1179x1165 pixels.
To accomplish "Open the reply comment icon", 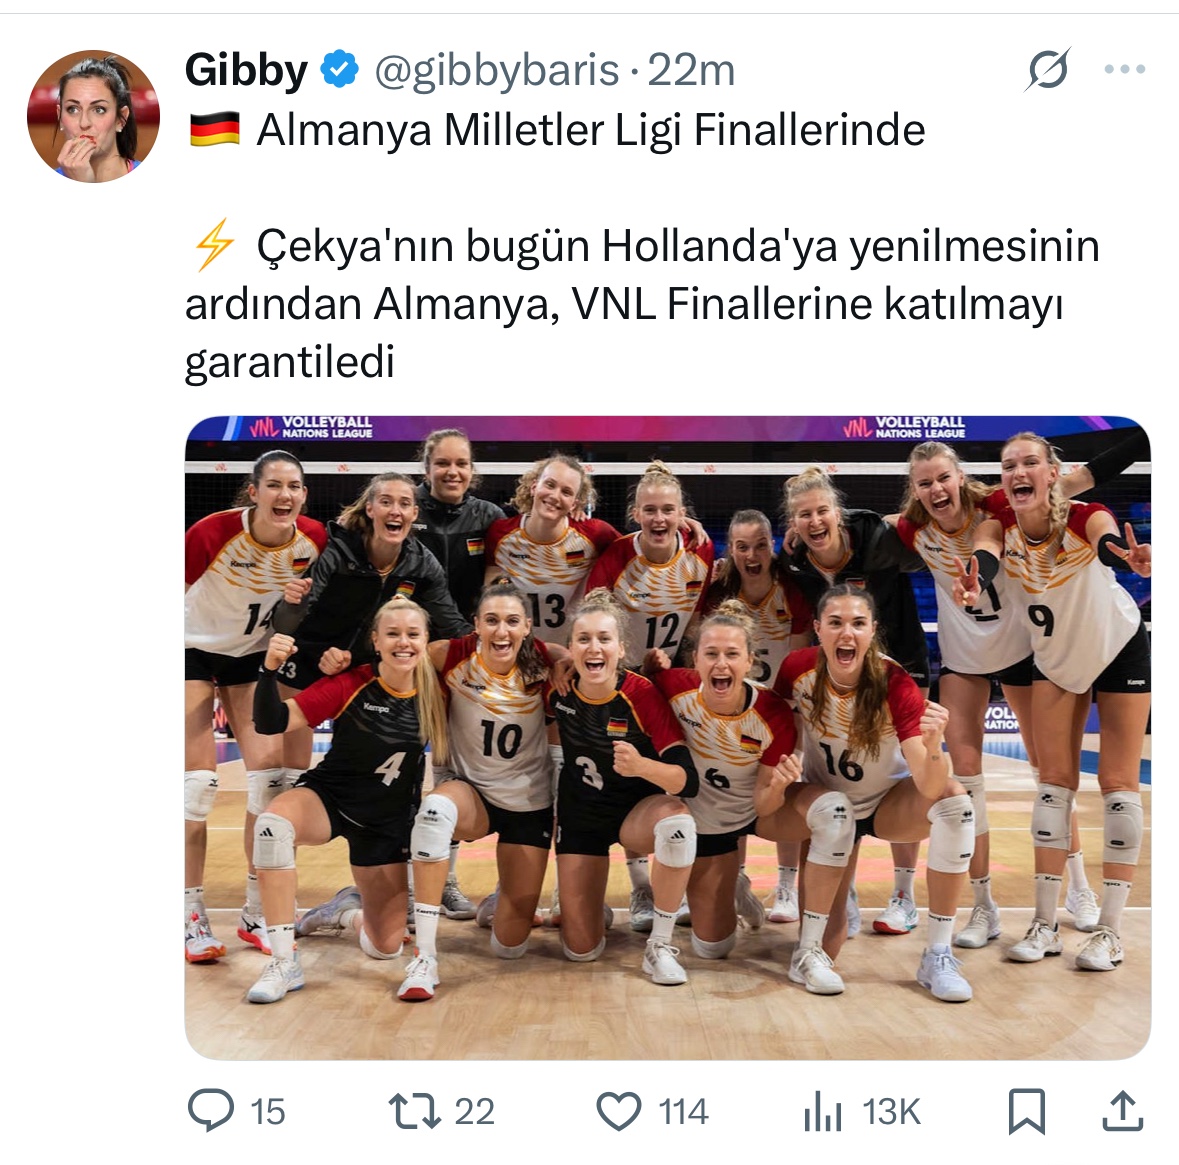I will [x=211, y=1110].
